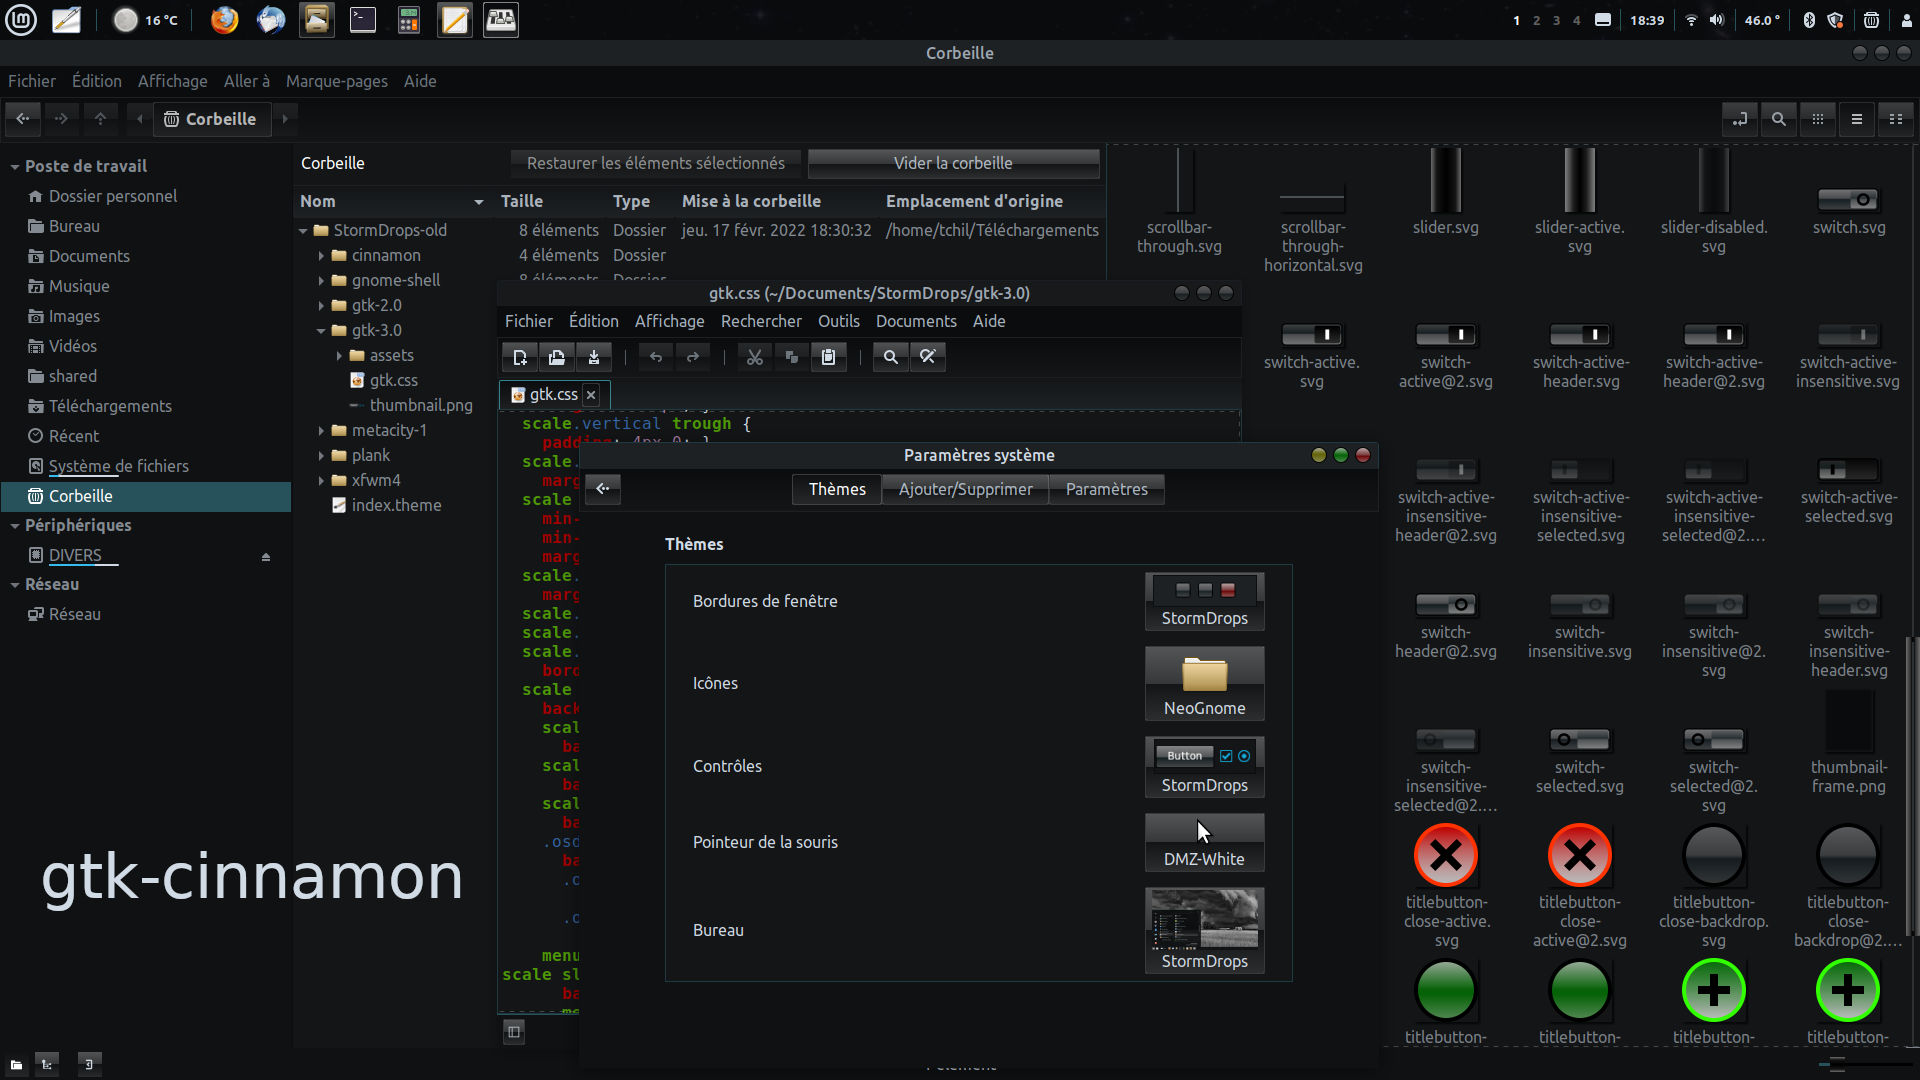Undo last action in text editor
The width and height of the screenshot is (1920, 1080).
656,357
